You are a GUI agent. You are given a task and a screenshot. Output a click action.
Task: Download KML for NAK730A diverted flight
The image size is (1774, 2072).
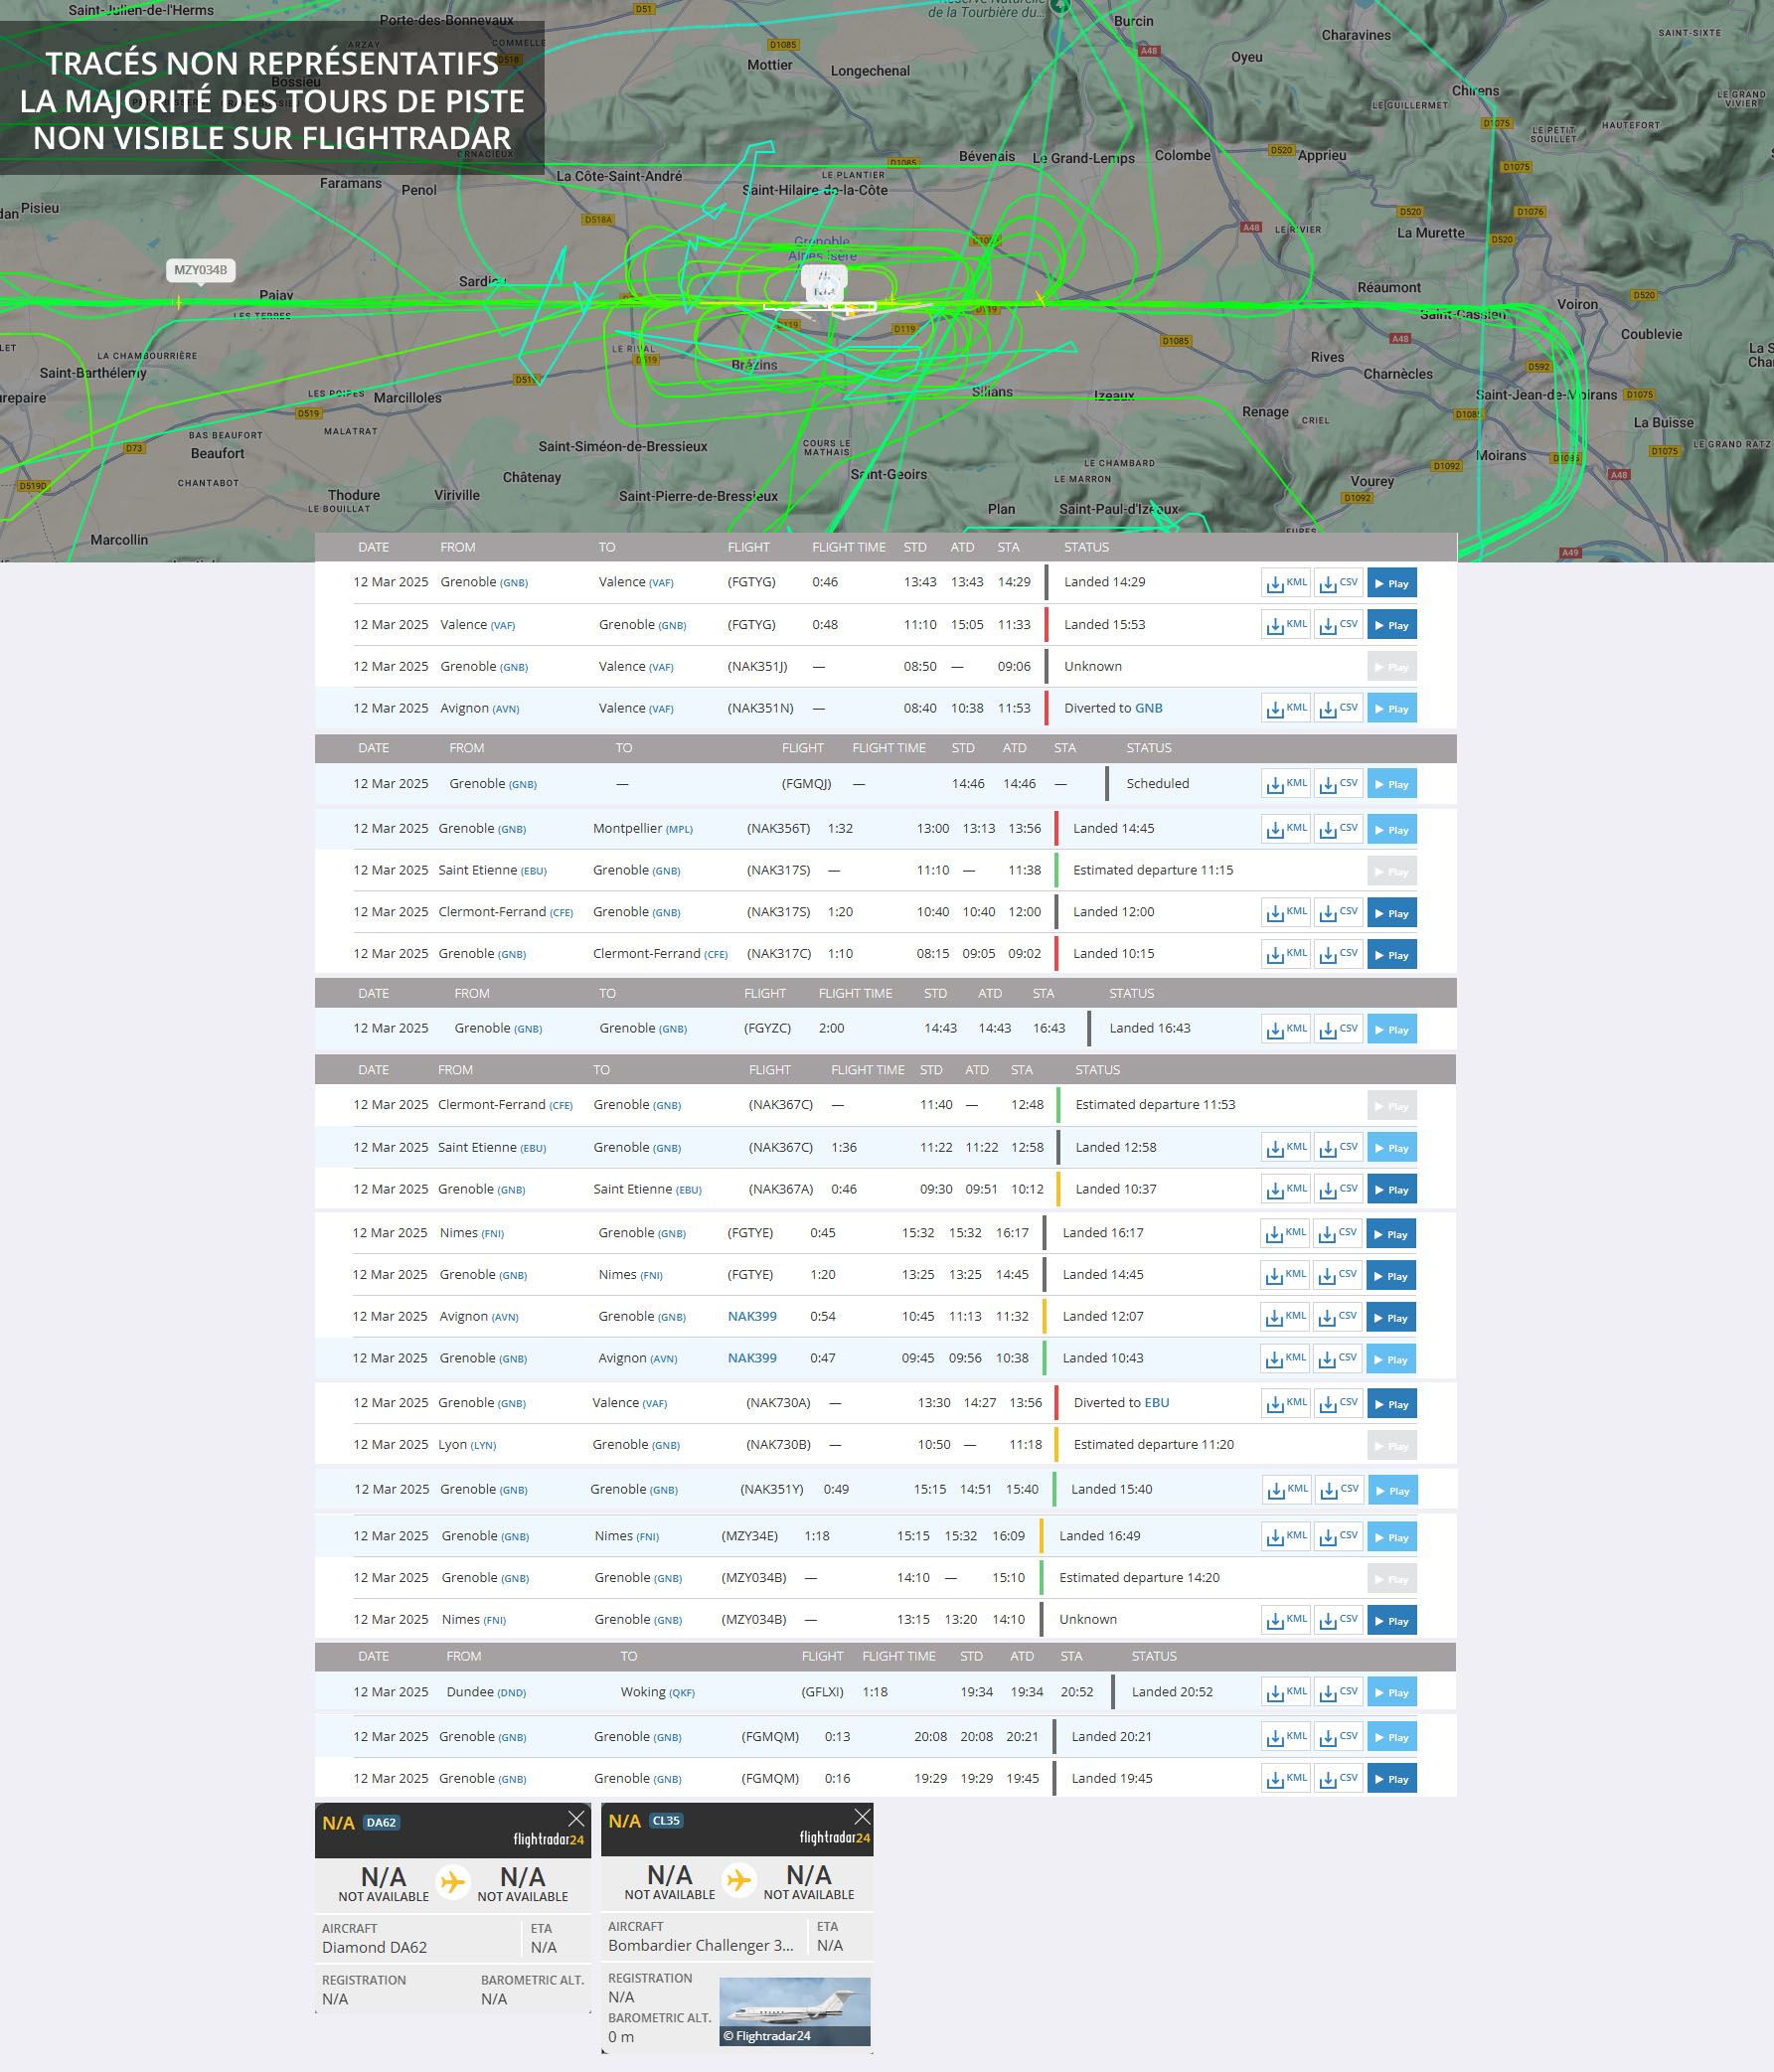point(1285,1404)
